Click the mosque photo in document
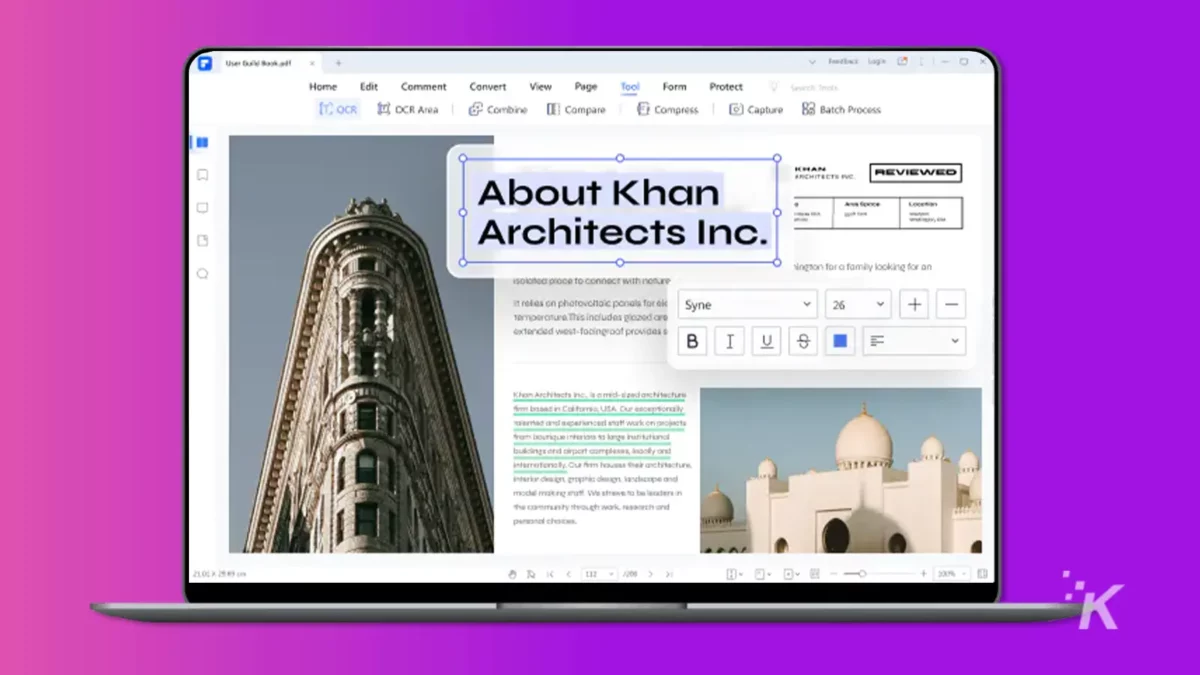This screenshot has height=675, width=1200. click(x=841, y=471)
